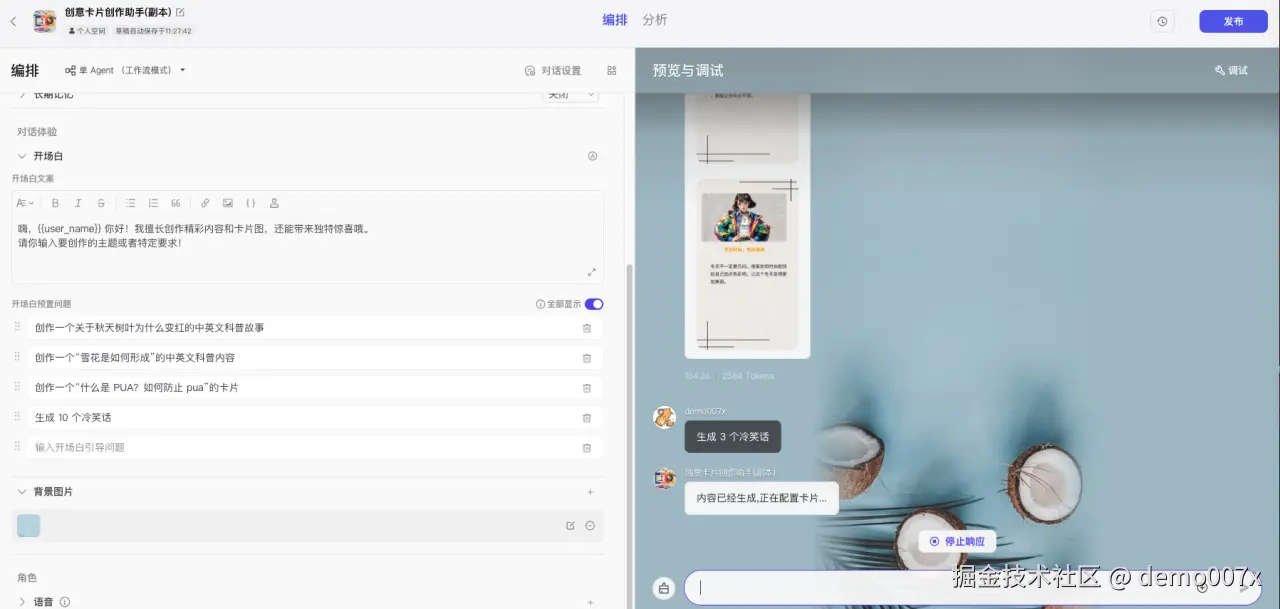
Task: Delete the 秋天树叶 preset question
Action: click(587, 328)
